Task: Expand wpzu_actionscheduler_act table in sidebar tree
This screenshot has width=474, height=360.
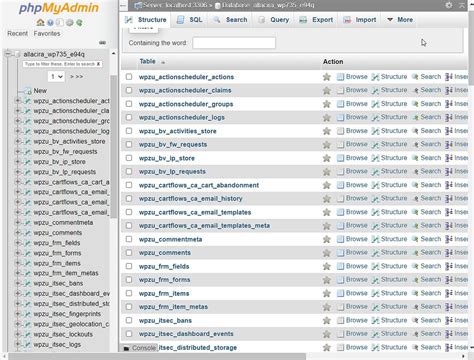Action: (x=18, y=101)
